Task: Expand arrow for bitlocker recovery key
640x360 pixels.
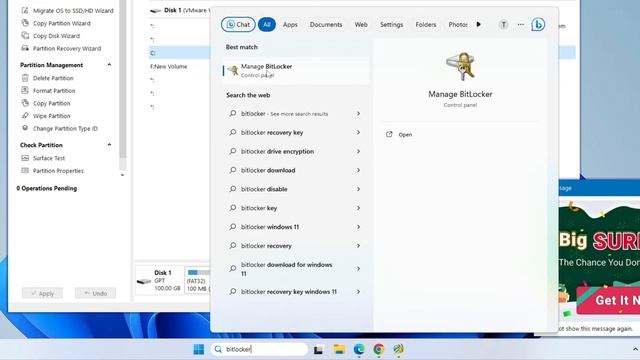Action: [358, 132]
